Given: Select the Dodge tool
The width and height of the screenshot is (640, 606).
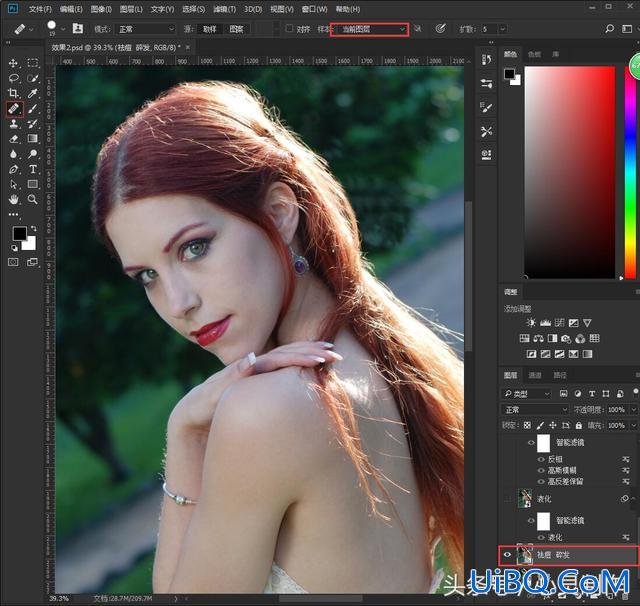Looking at the screenshot, I should click(33, 154).
